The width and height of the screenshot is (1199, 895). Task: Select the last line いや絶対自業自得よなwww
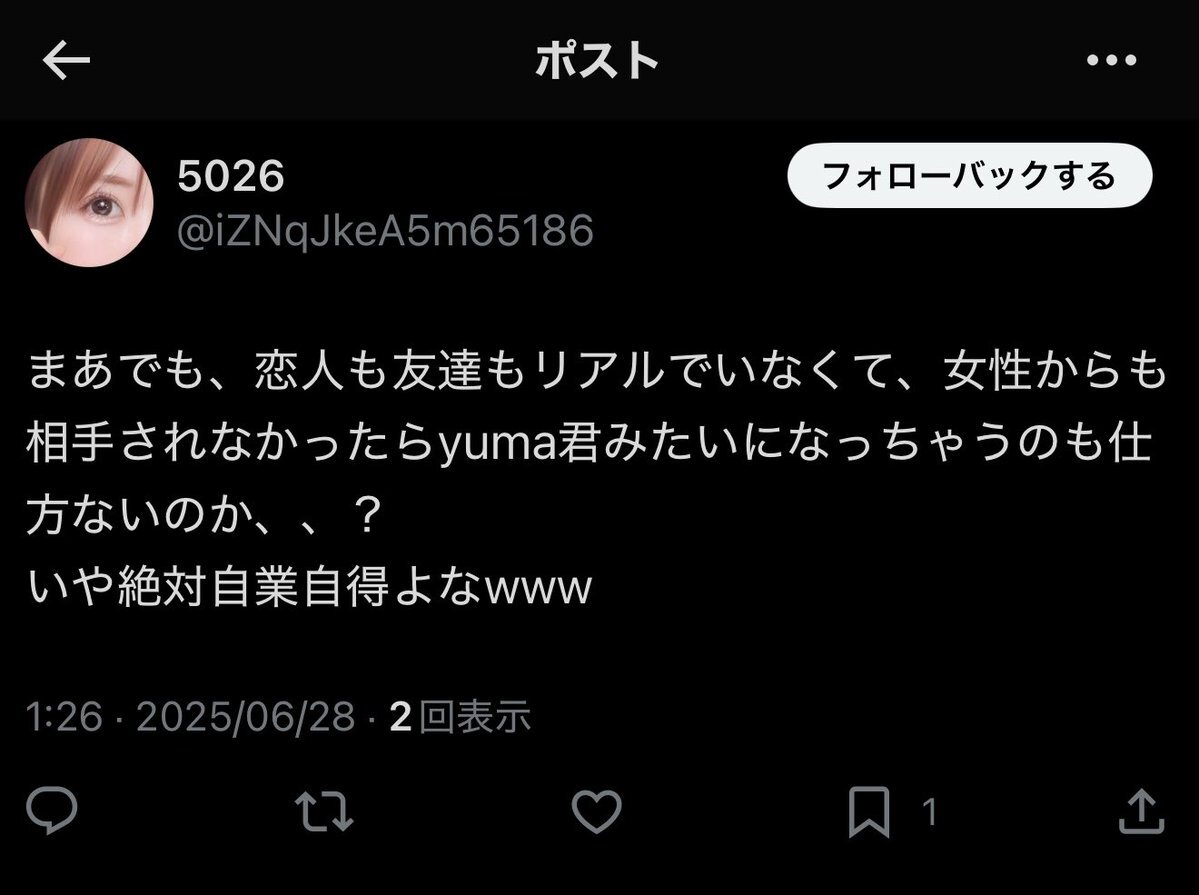tap(310, 587)
